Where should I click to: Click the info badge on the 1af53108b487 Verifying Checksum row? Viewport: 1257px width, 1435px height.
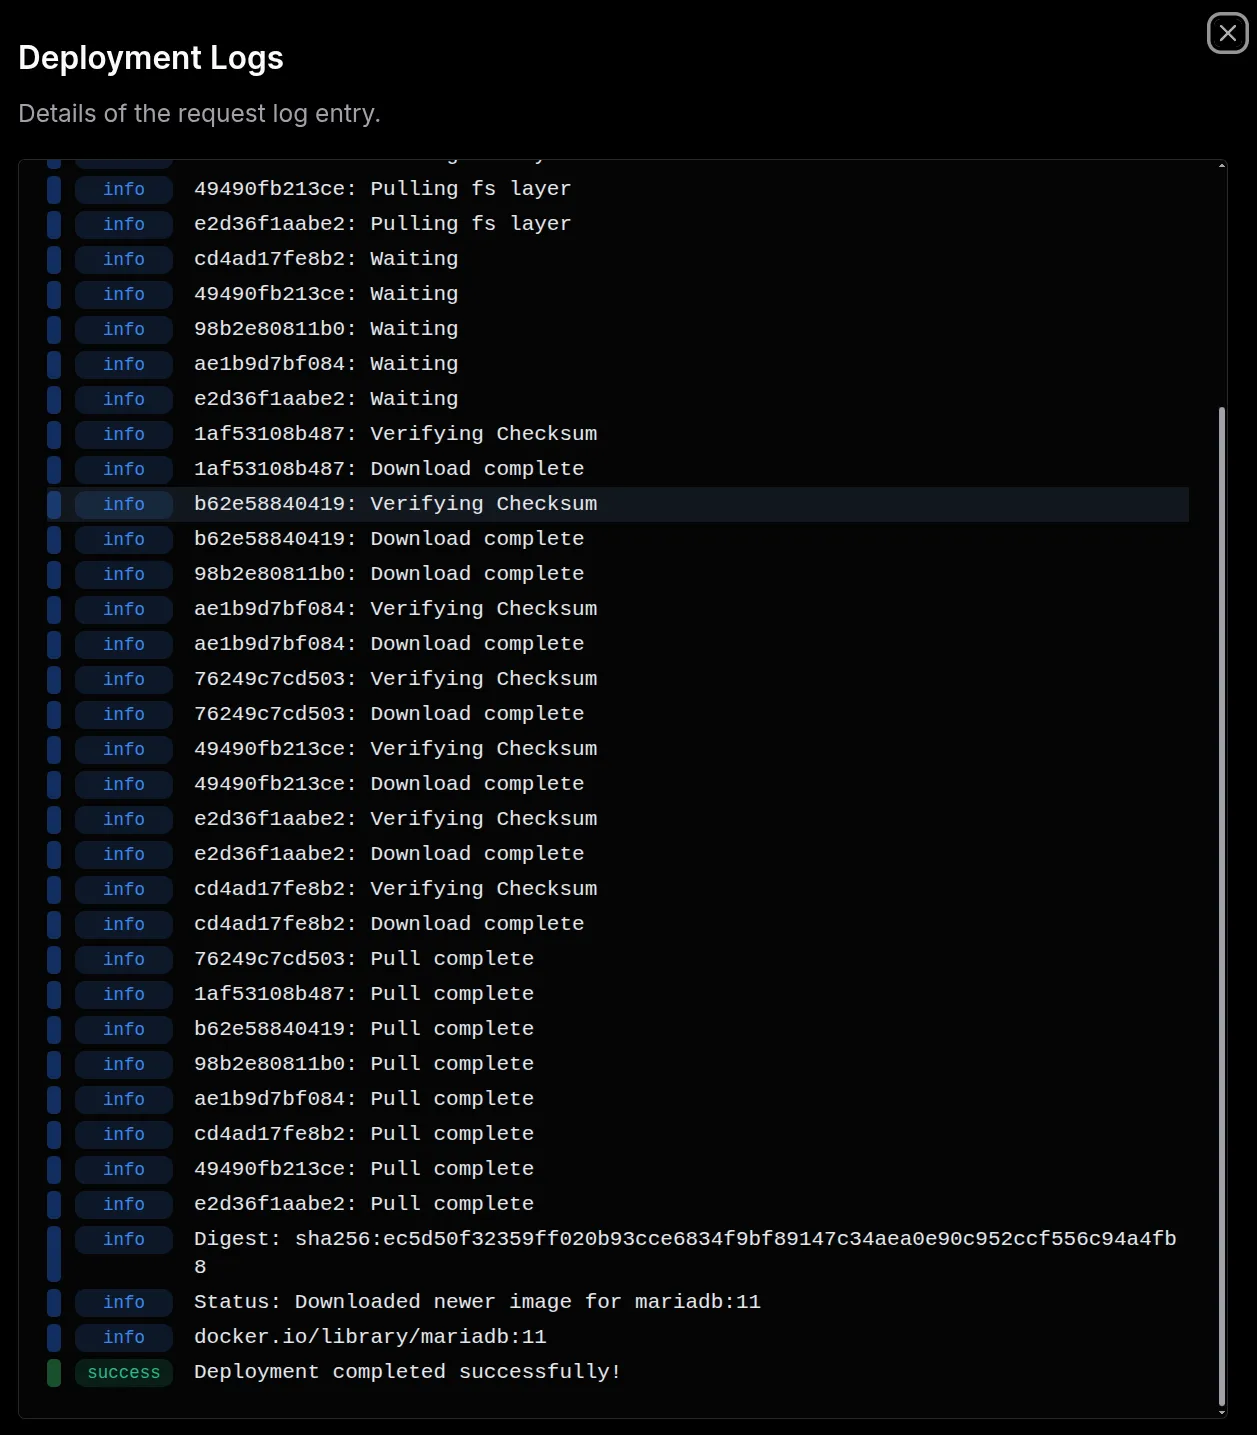123,434
